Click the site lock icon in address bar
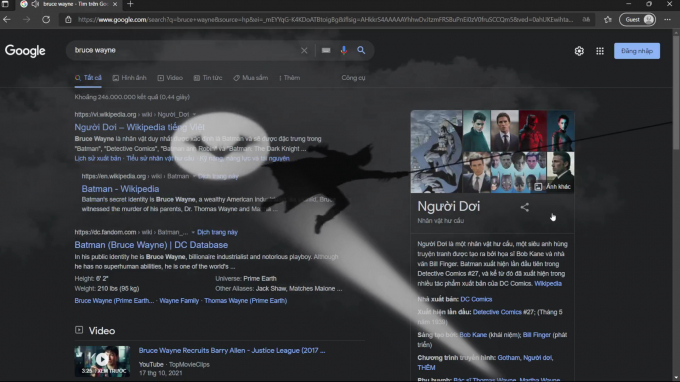680x382 pixels. click(68, 20)
